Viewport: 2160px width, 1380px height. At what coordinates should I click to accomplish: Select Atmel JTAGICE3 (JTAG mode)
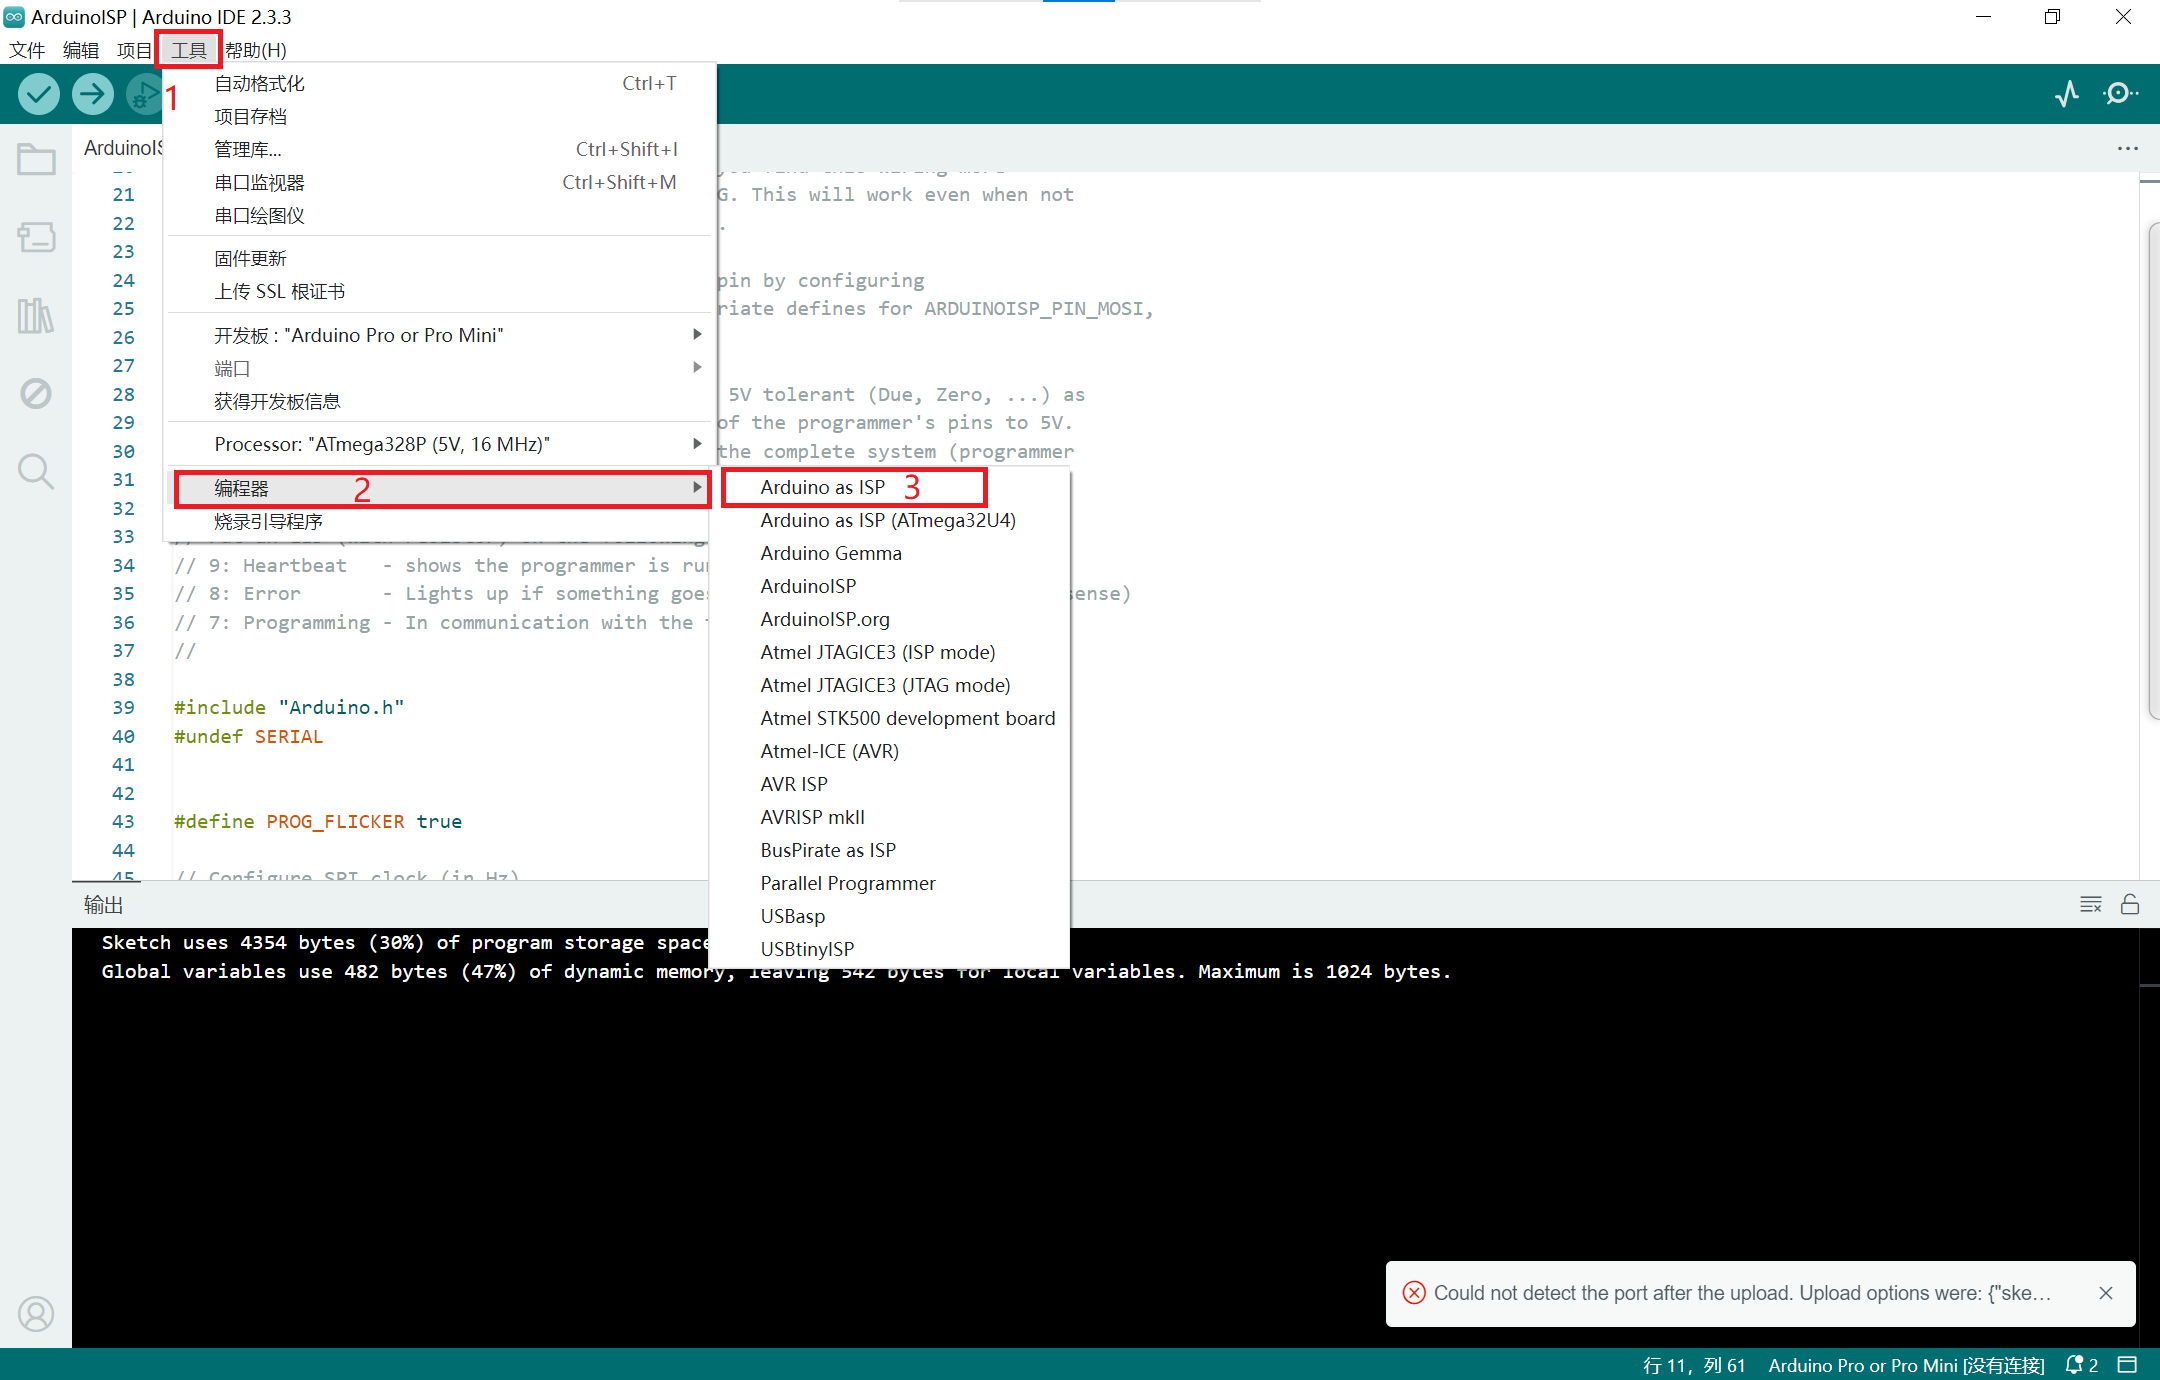pos(889,685)
